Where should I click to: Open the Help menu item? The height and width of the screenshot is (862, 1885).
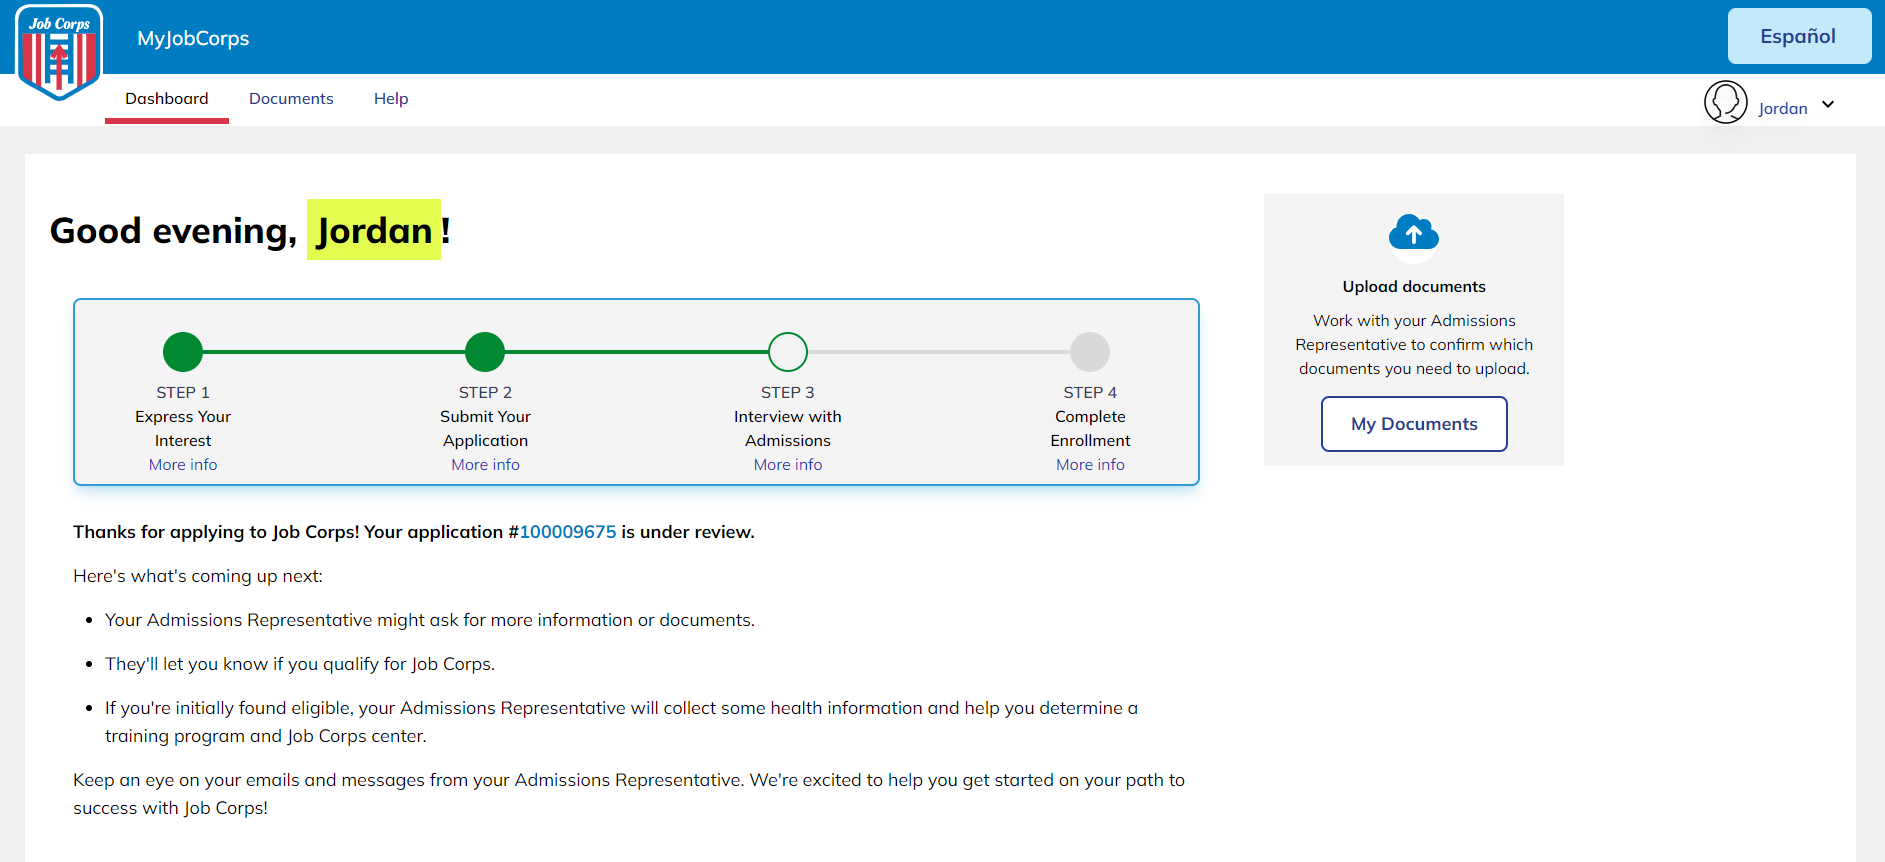click(x=391, y=99)
